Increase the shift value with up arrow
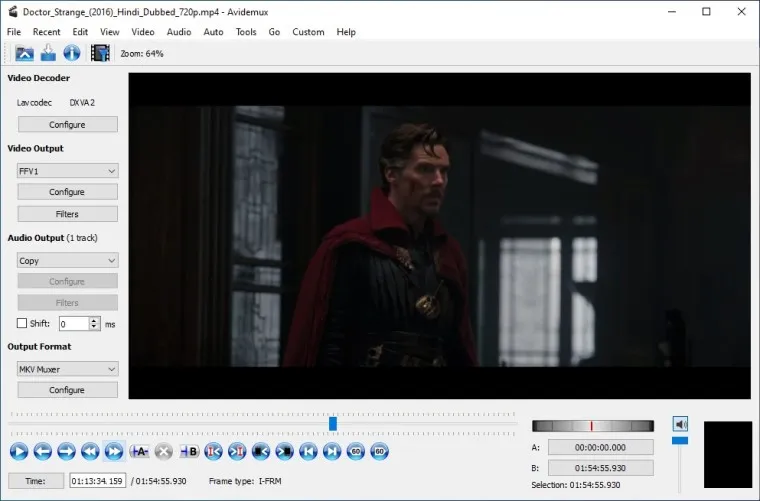Image resolution: width=760 pixels, height=501 pixels. pos(95,320)
